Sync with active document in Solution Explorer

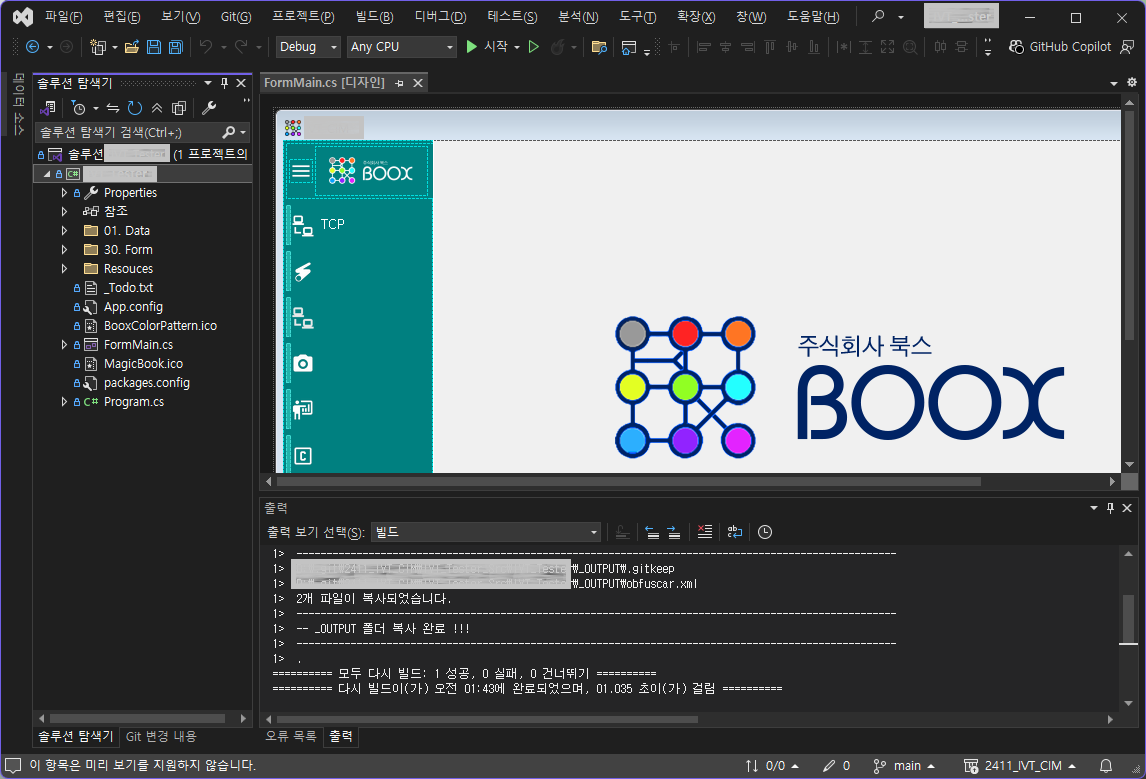(x=113, y=108)
